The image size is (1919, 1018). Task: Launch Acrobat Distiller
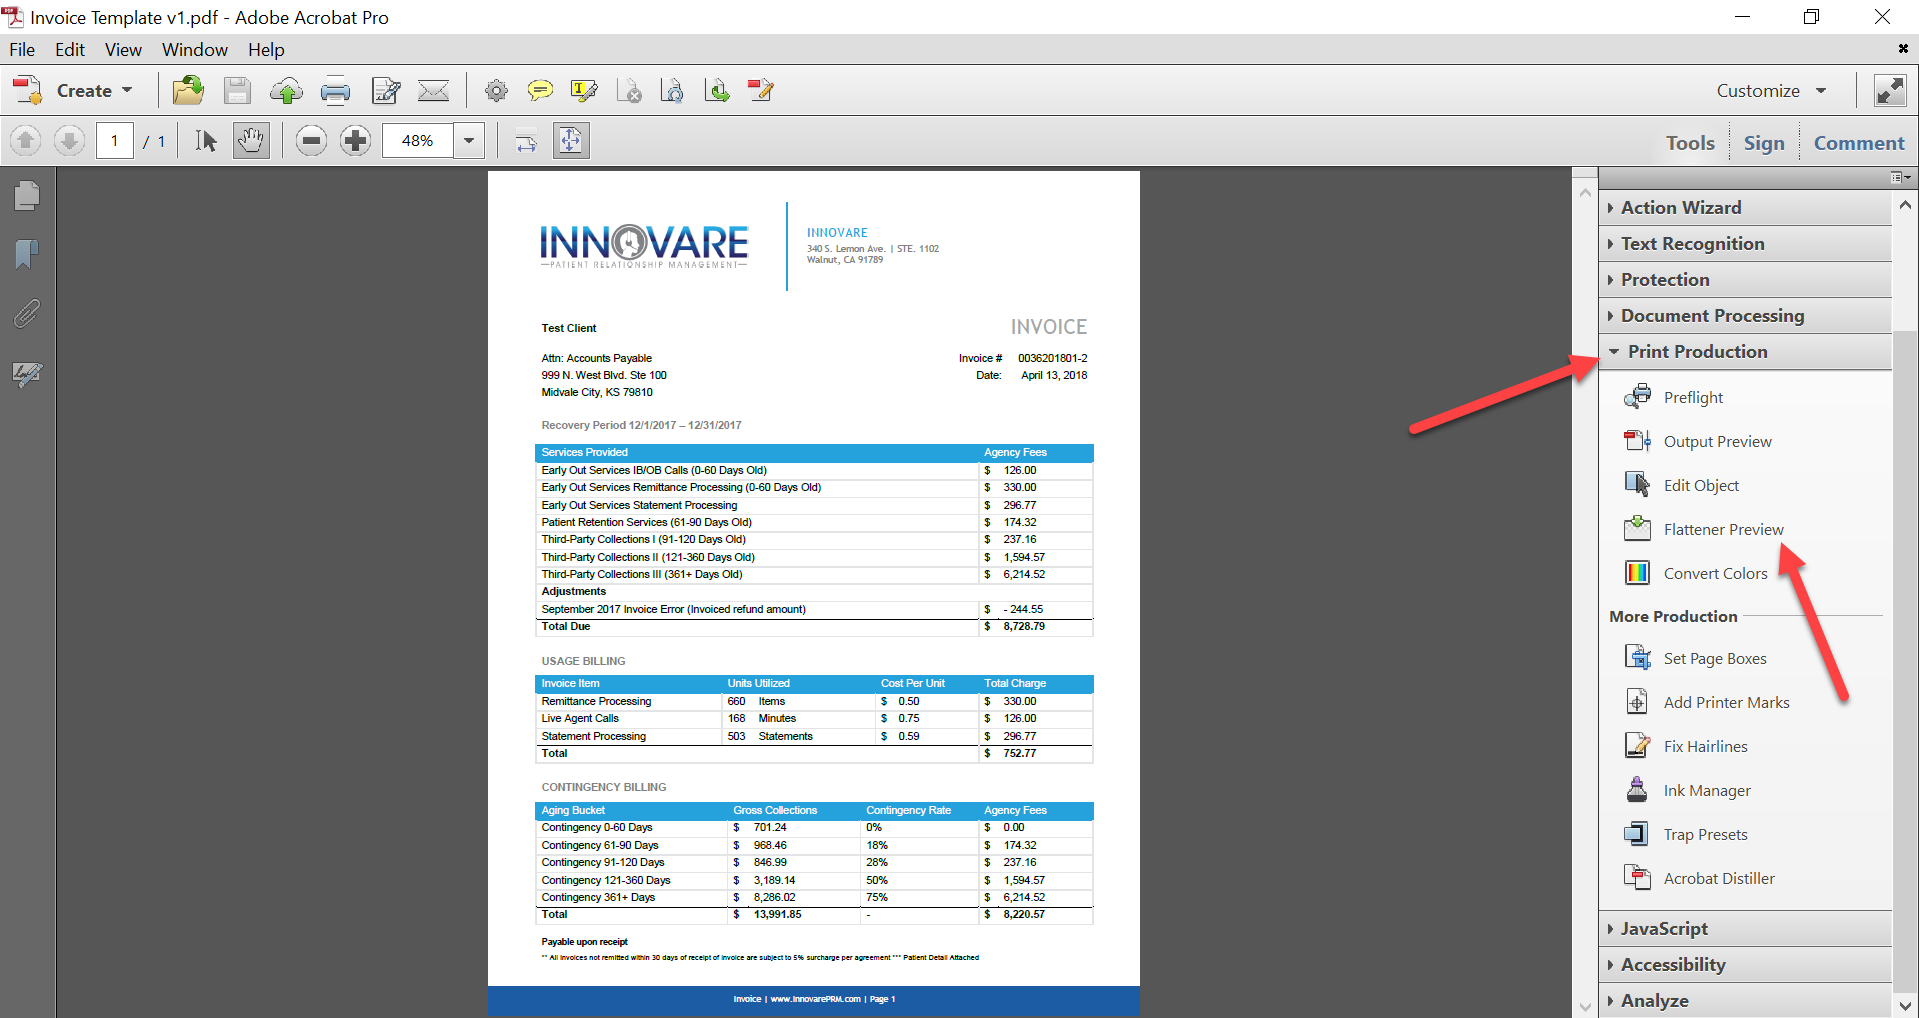click(1718, 878)
